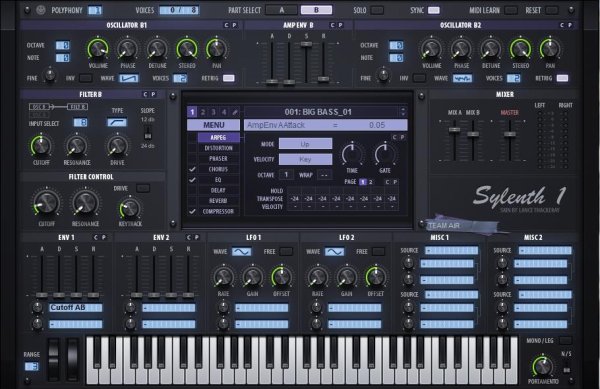Click the Filter B Resonance knob
The image size is (600, 389).
pos(77,146)
